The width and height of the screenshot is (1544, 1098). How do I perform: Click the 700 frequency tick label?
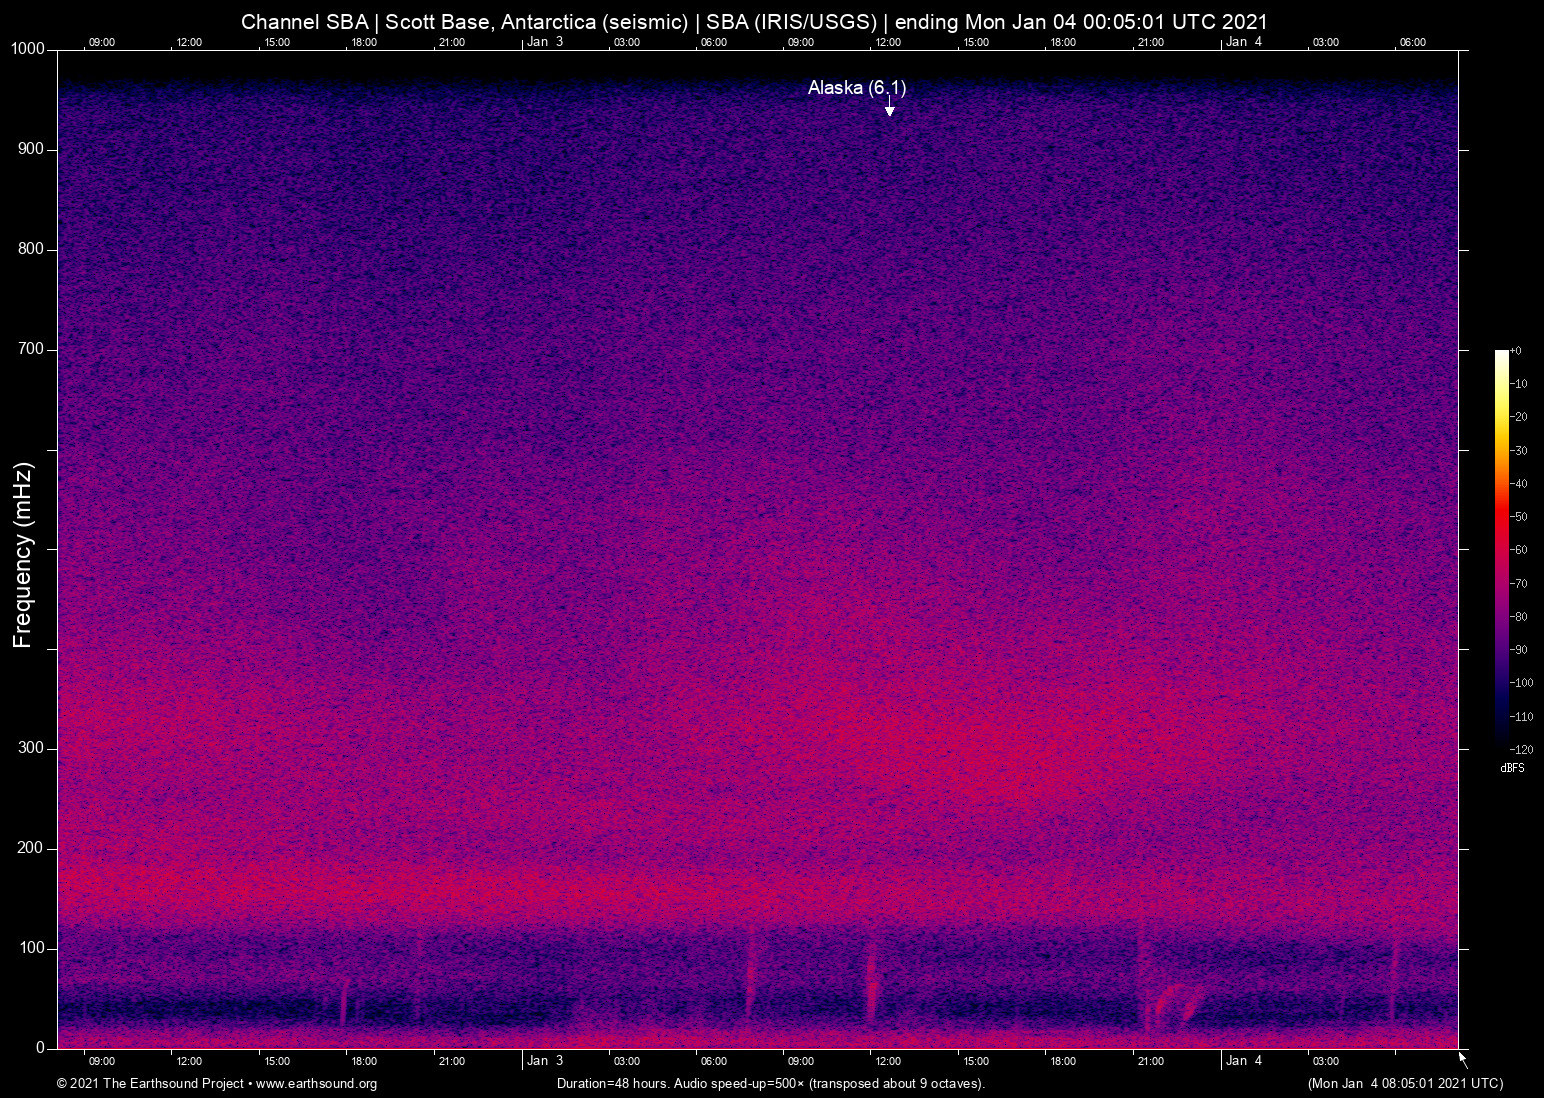[31, 349]
